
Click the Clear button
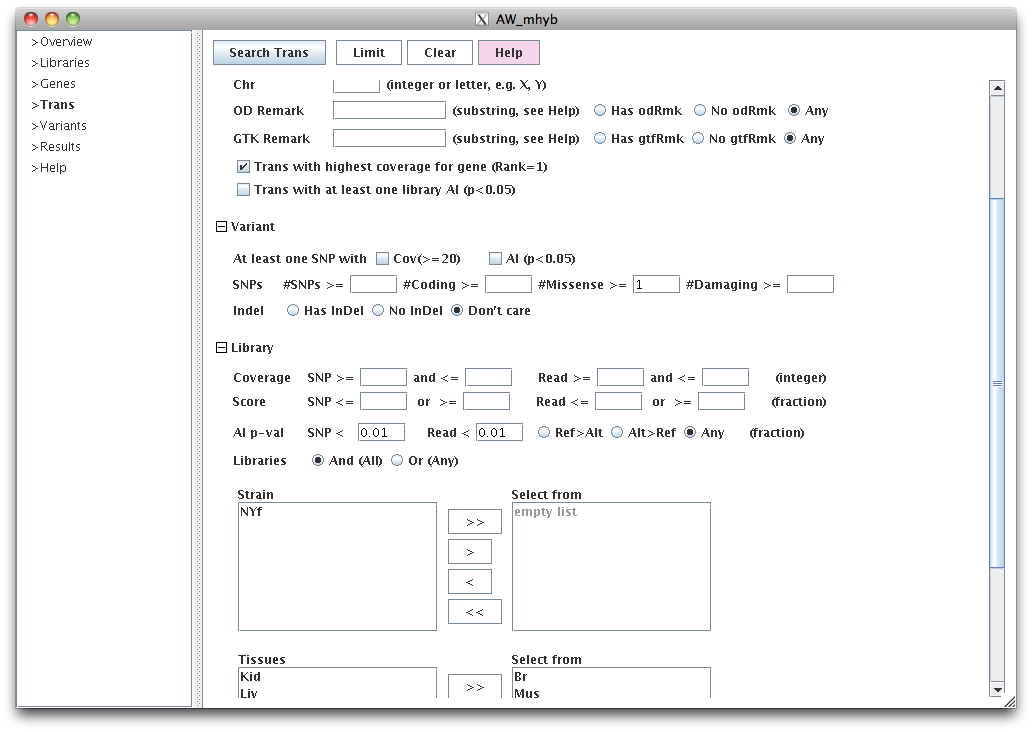(439, 53)
